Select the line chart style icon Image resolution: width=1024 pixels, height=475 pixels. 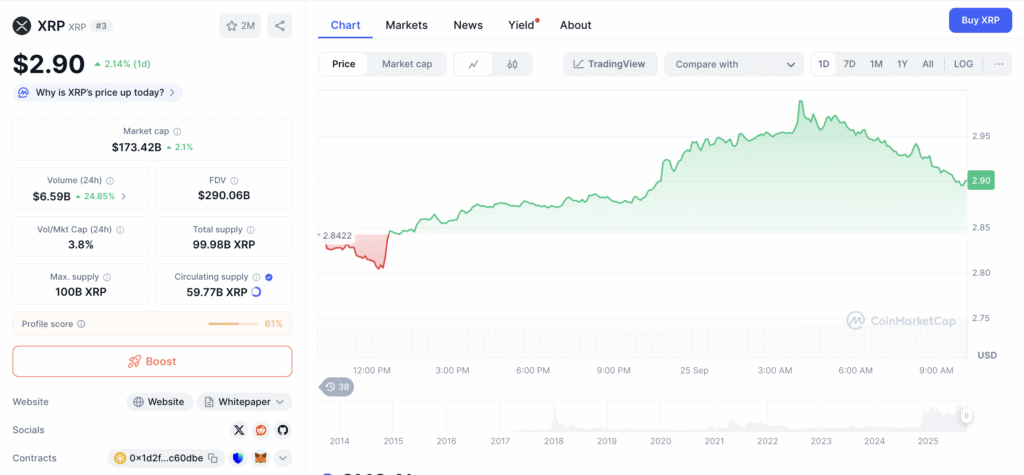click(473, 64)
